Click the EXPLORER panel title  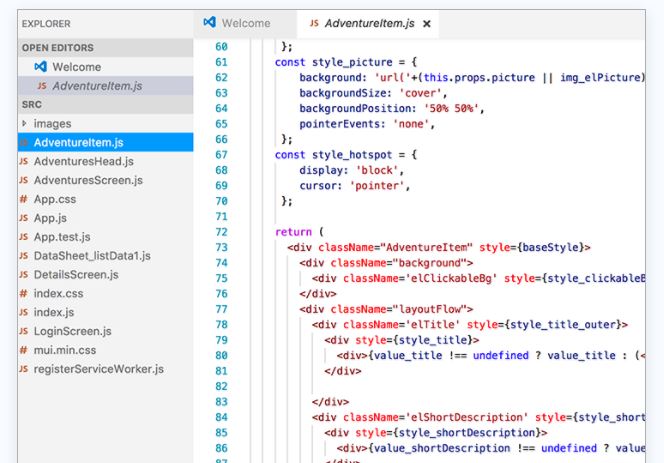click(x=46, y=24)
